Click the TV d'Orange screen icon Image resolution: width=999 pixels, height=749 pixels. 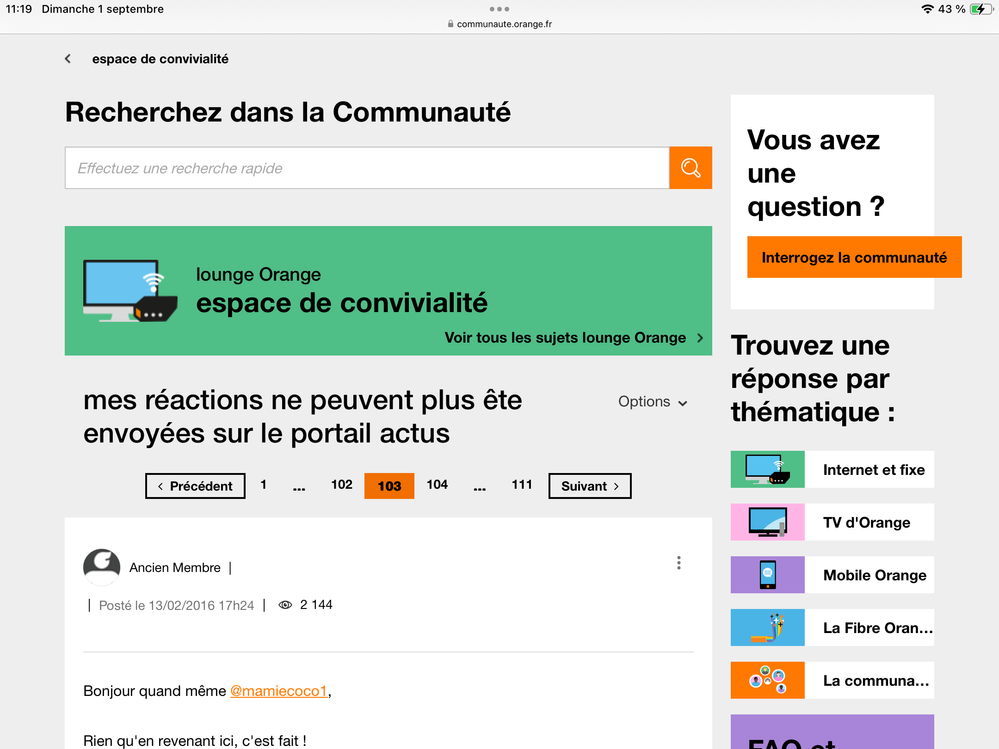(x=768, y=522)
